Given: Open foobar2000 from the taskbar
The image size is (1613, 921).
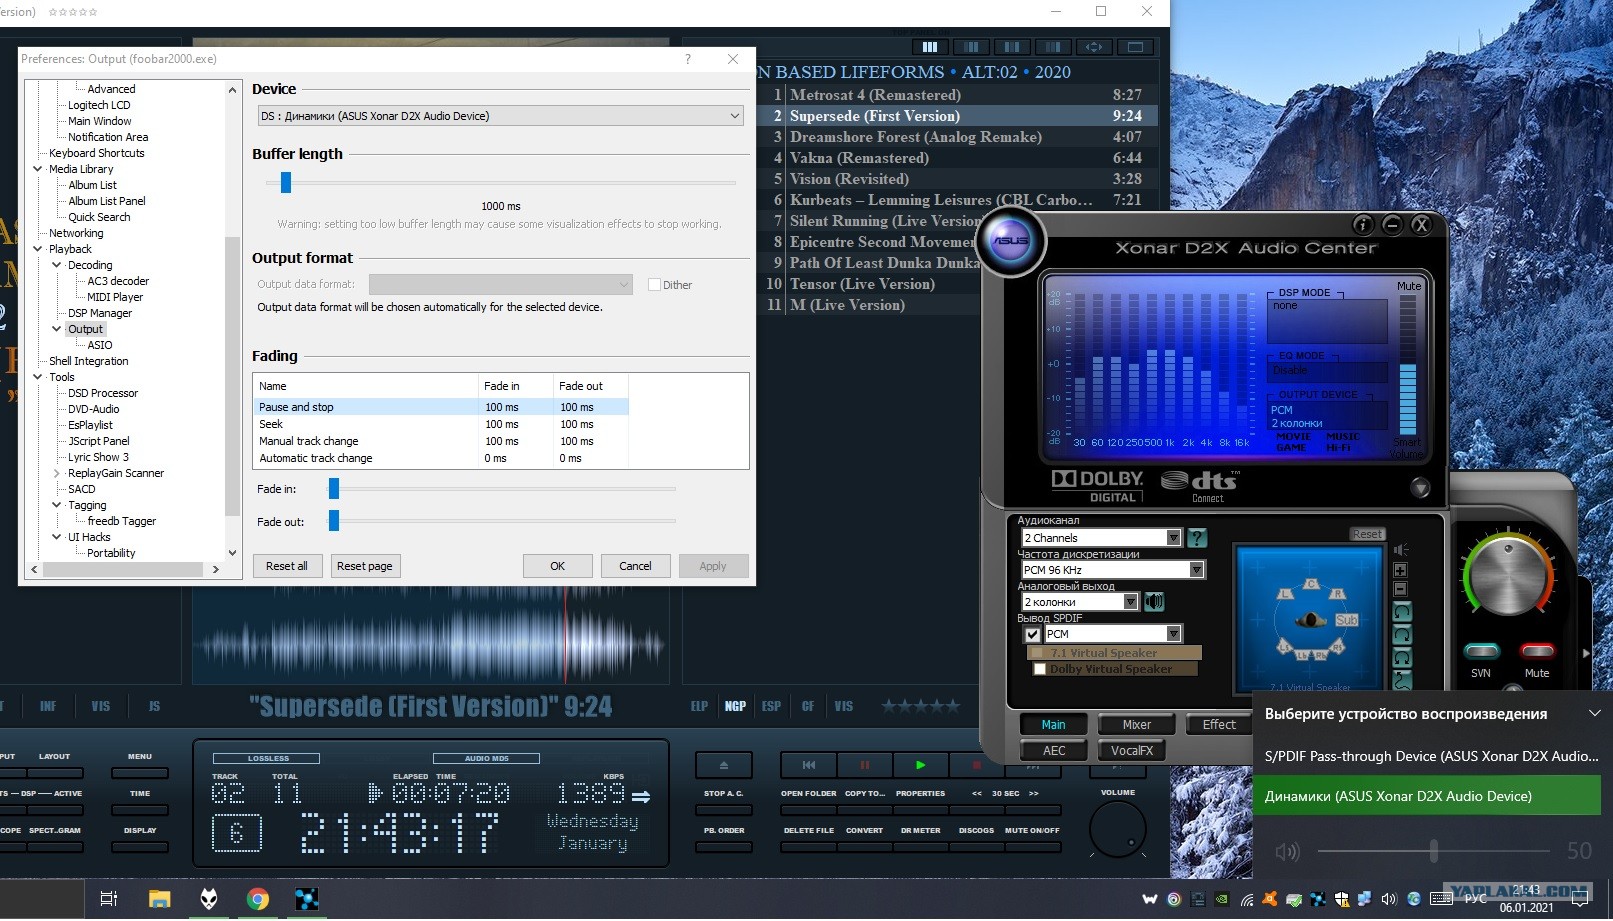Looking at the screenshot, I should tap(209, 899).
